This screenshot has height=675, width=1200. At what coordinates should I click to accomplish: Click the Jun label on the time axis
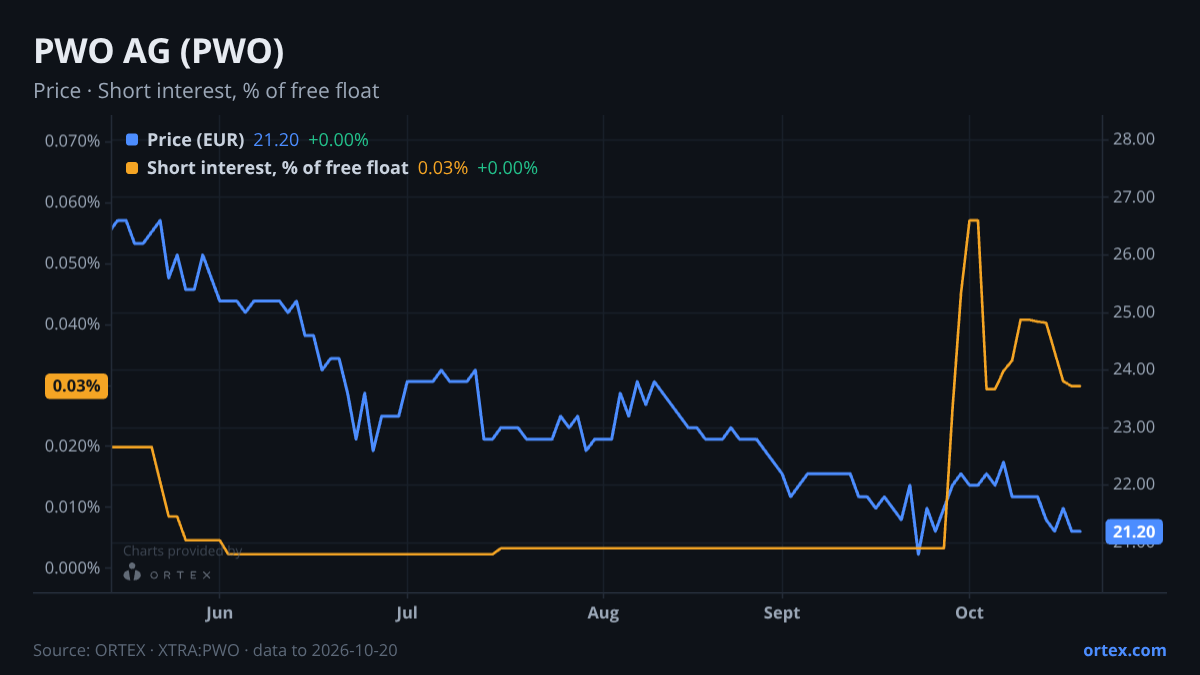[219, 613]
